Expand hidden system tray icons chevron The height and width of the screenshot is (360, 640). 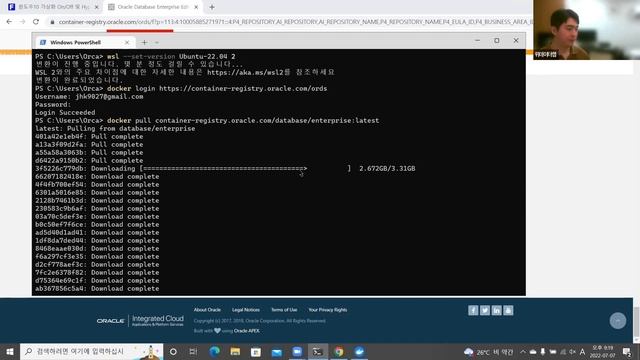(x=523, y=351)
